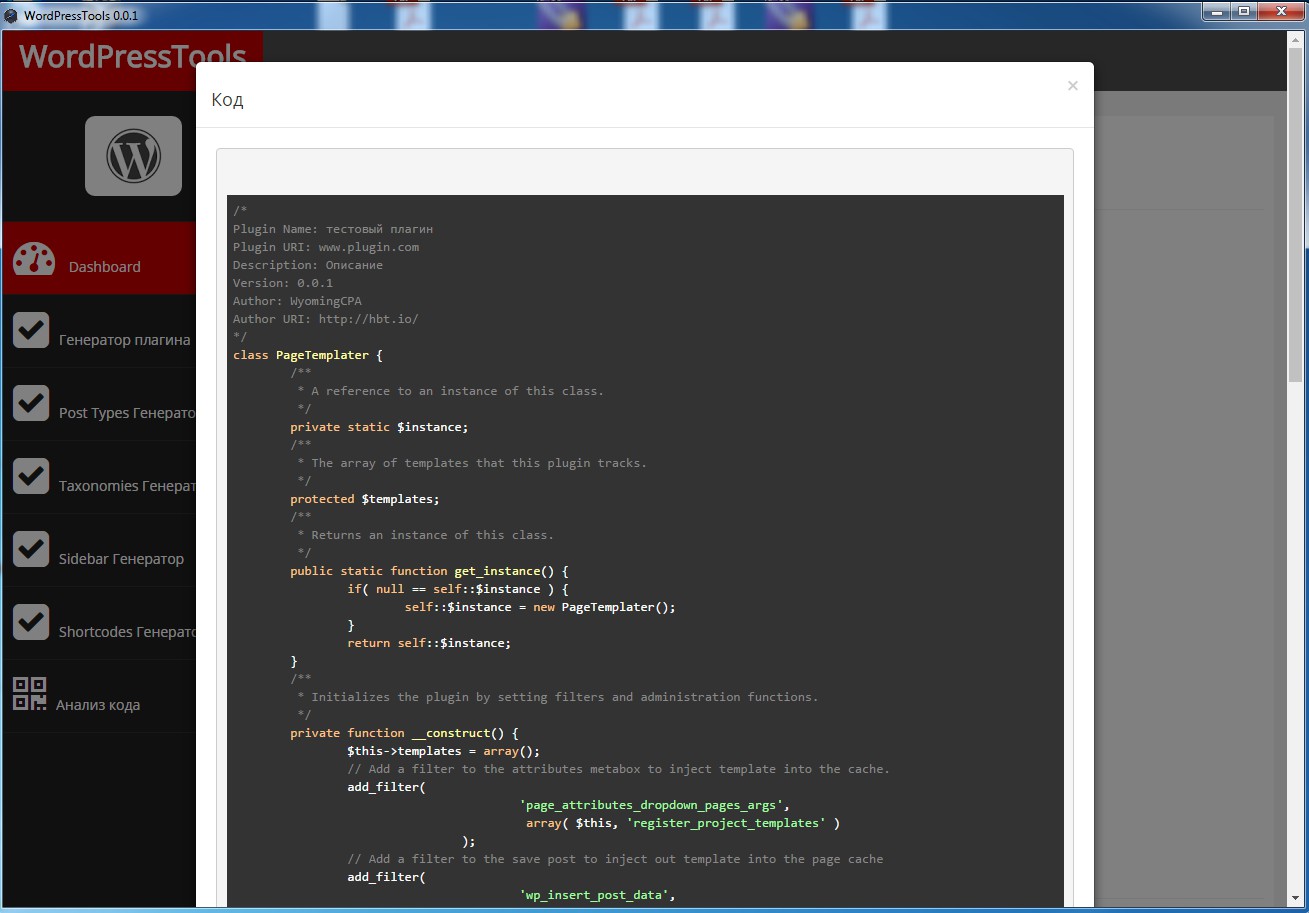Click the scrollbar up arrow

1296,39
